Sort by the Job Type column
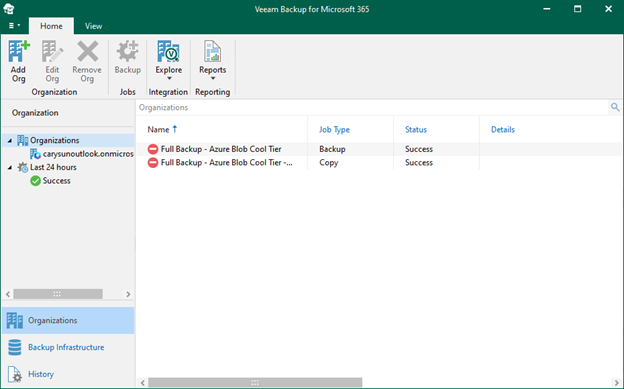The image size is (624, 389). pos(334,129)
